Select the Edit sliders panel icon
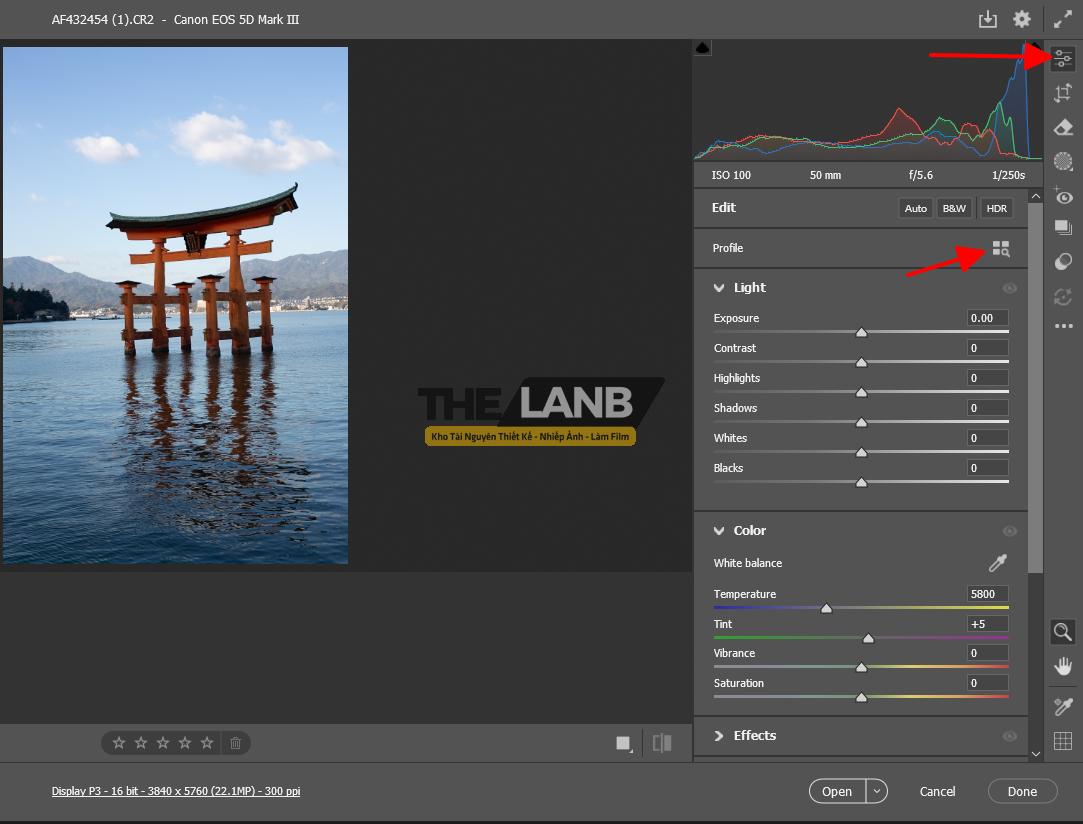 coord(1063,59)
